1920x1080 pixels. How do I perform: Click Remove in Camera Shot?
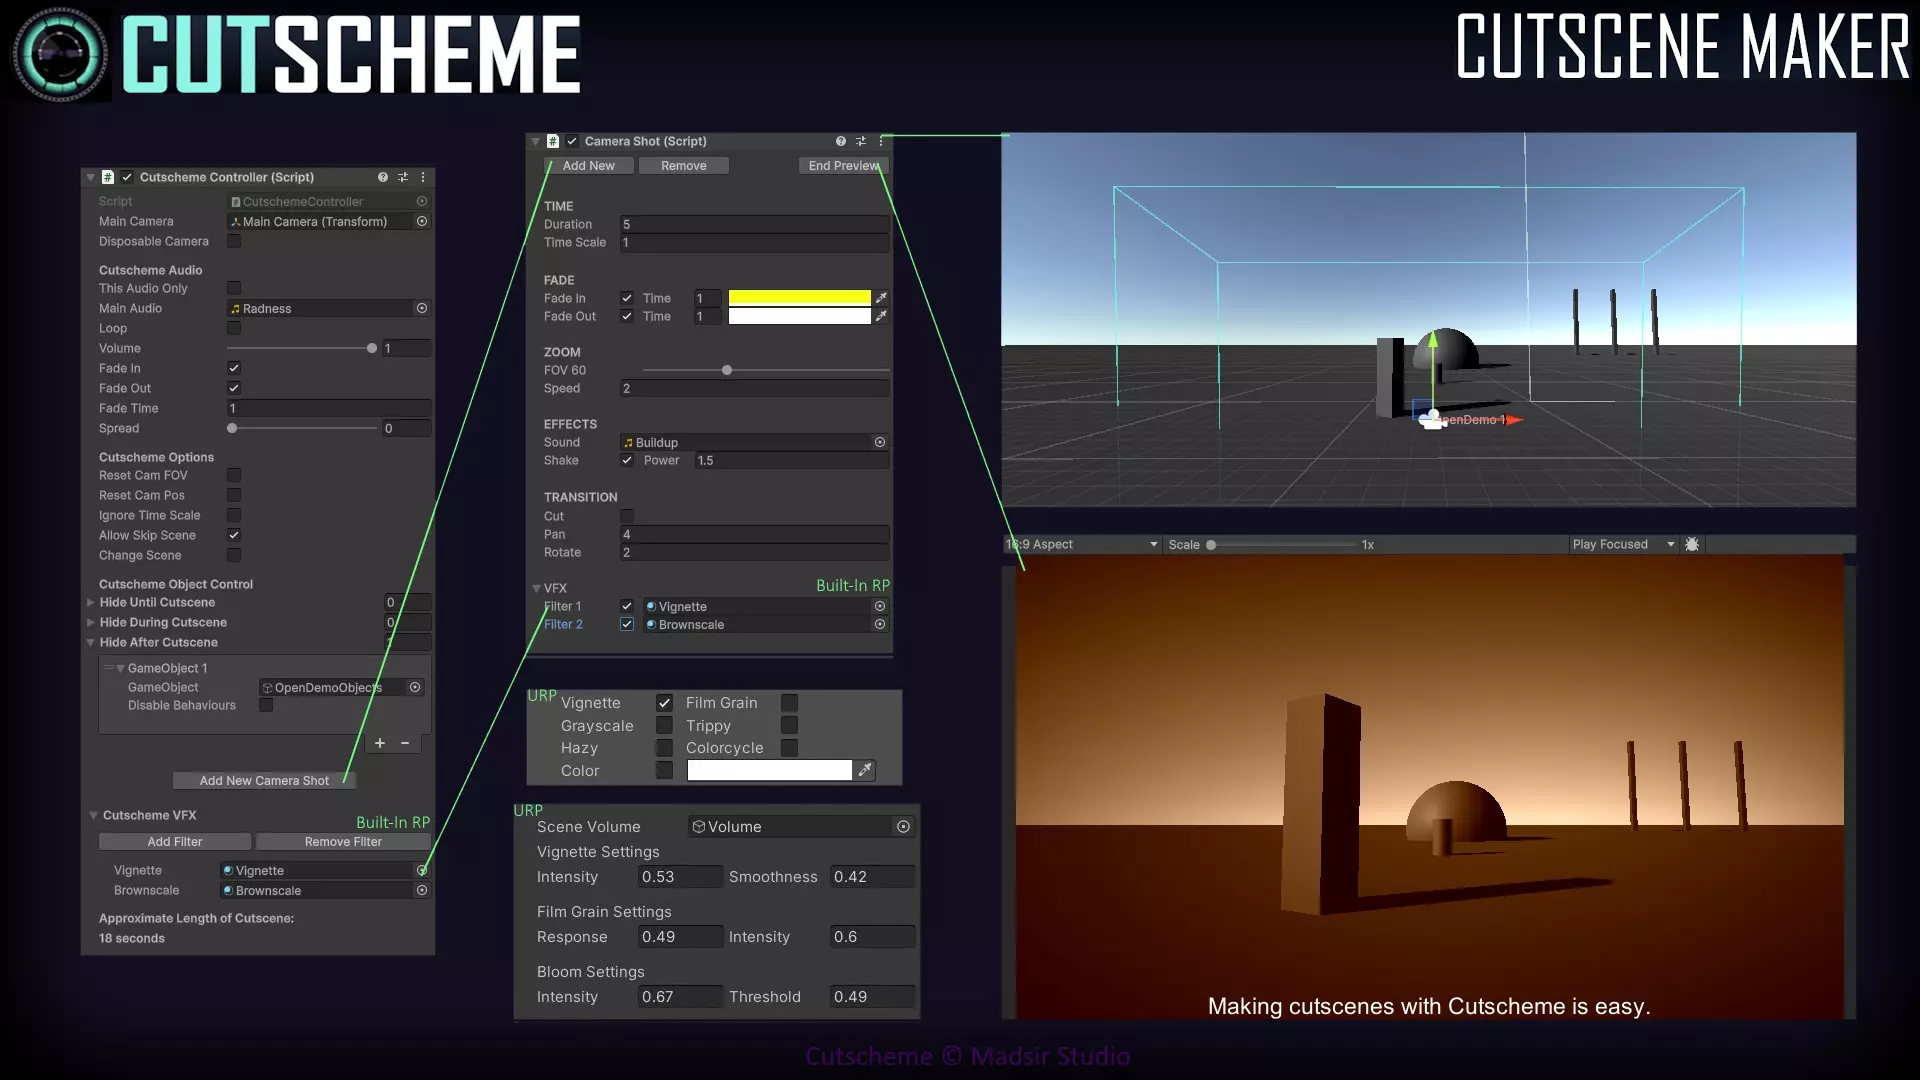click(x=684, y=166)
